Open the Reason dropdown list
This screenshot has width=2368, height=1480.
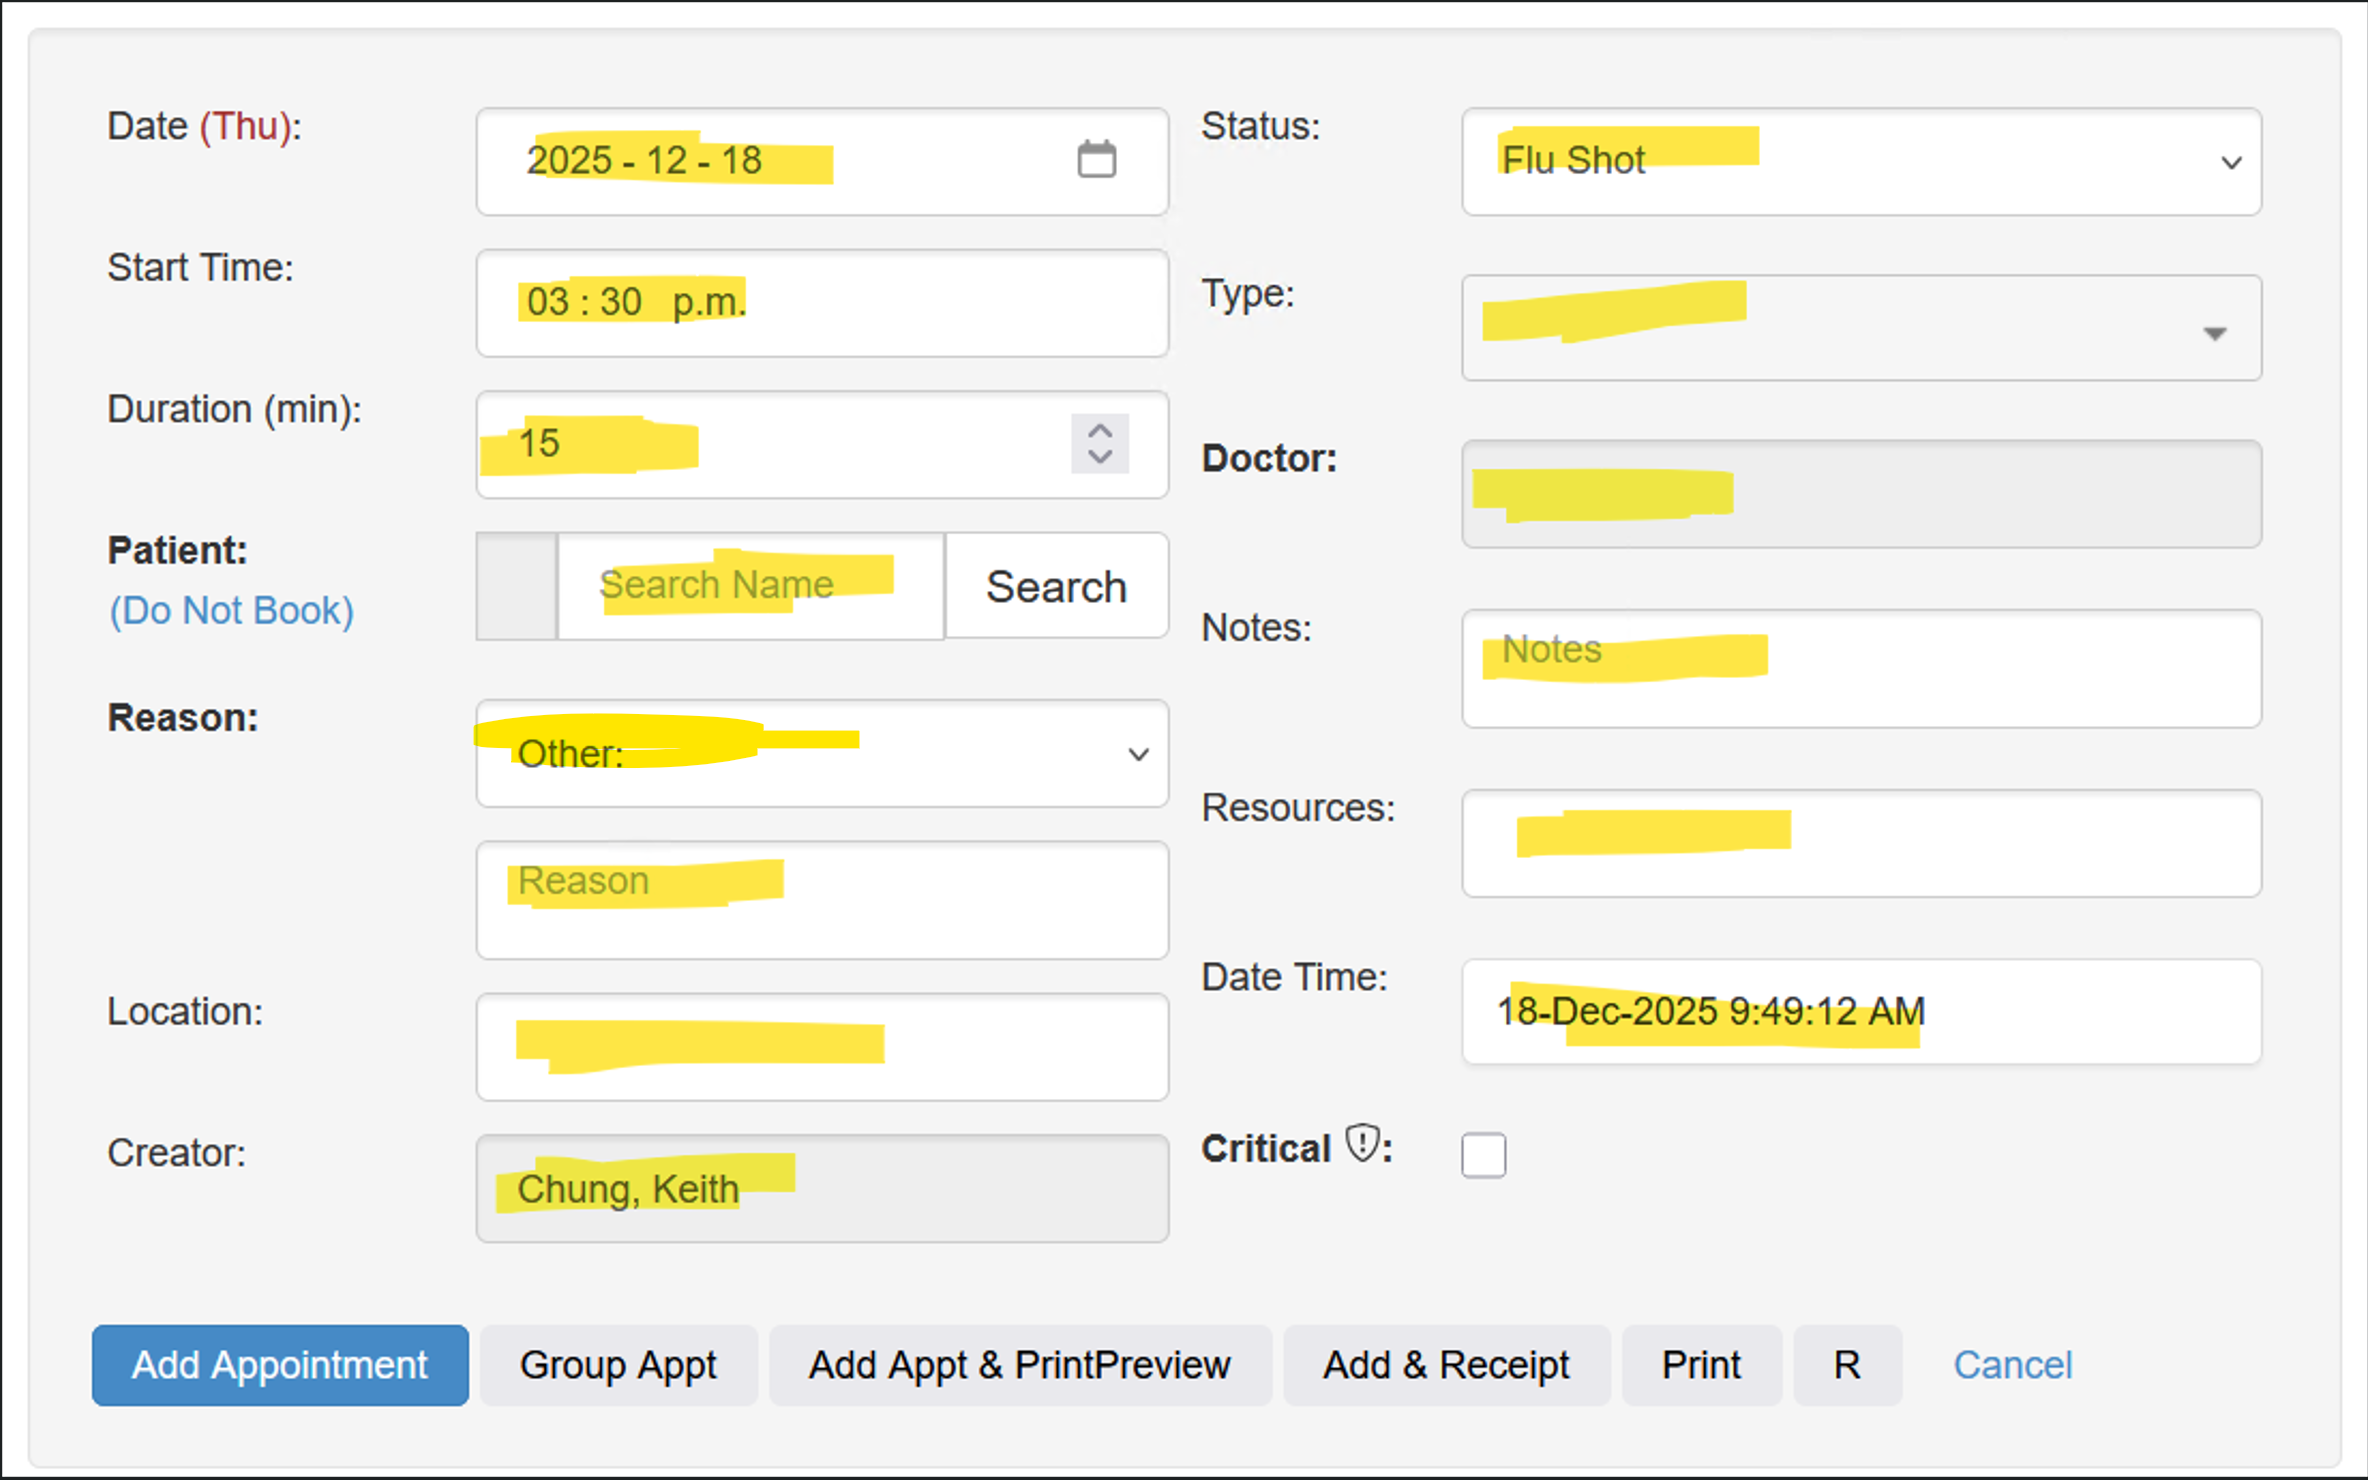coord(822,754)
